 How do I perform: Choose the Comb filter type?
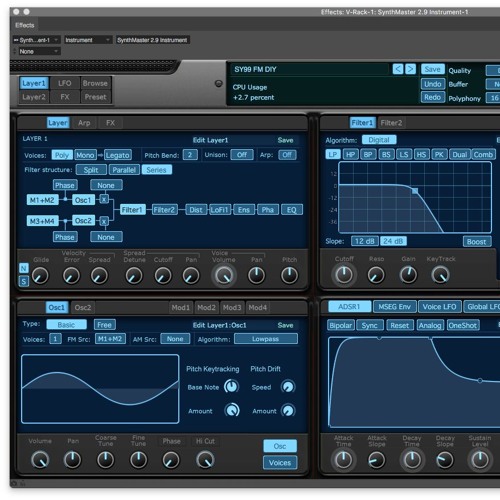pyautogui.click(x=483, y=154)
